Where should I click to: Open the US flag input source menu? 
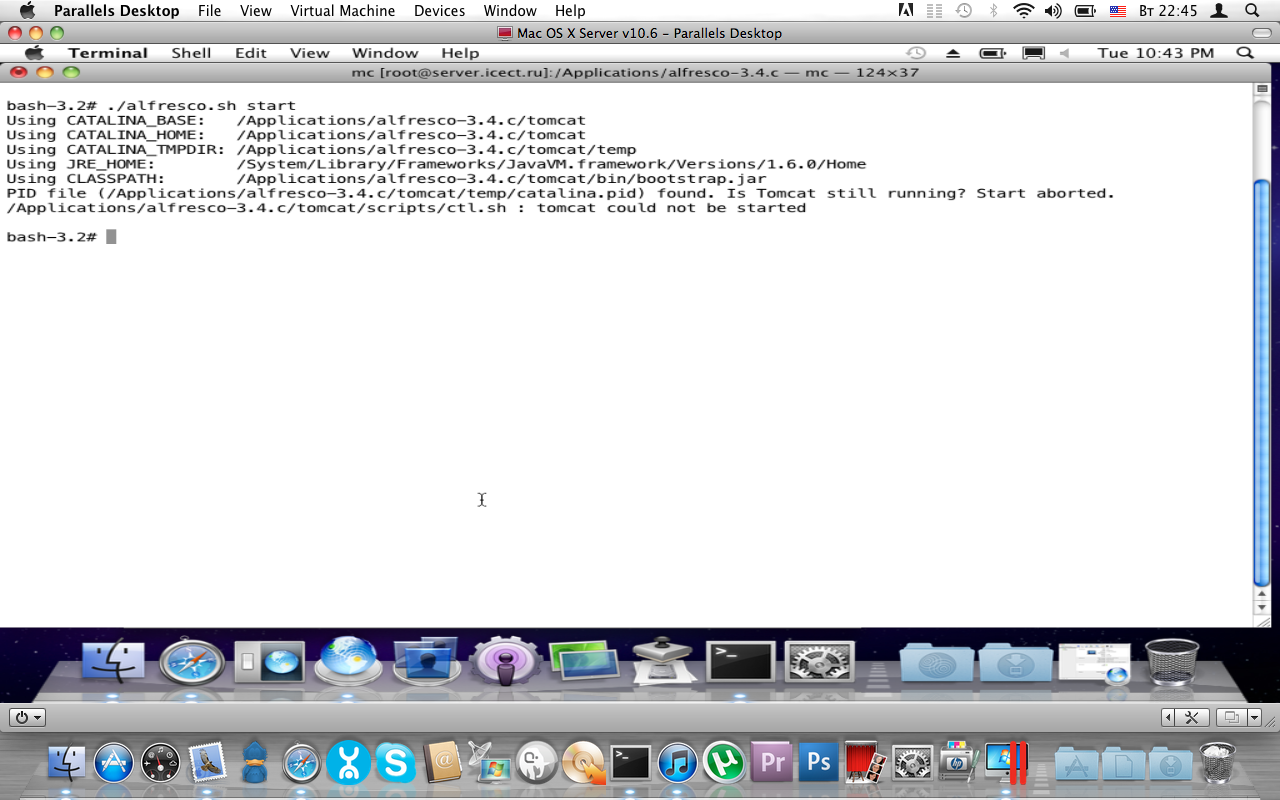tap(1117, 11)
